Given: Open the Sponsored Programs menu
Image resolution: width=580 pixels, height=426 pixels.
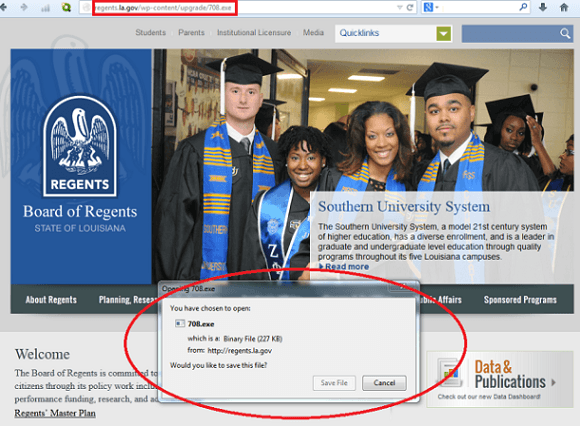Looking at the screenshot, I should pos(520,300).
